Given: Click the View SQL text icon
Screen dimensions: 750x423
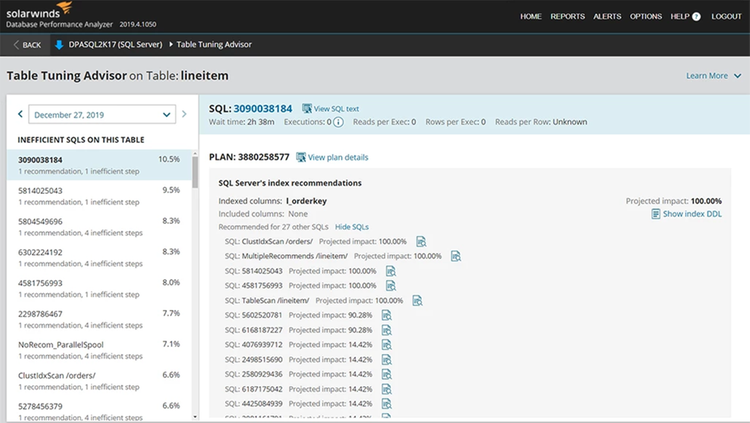Looking at the screenshot, I should pos(307,109).
